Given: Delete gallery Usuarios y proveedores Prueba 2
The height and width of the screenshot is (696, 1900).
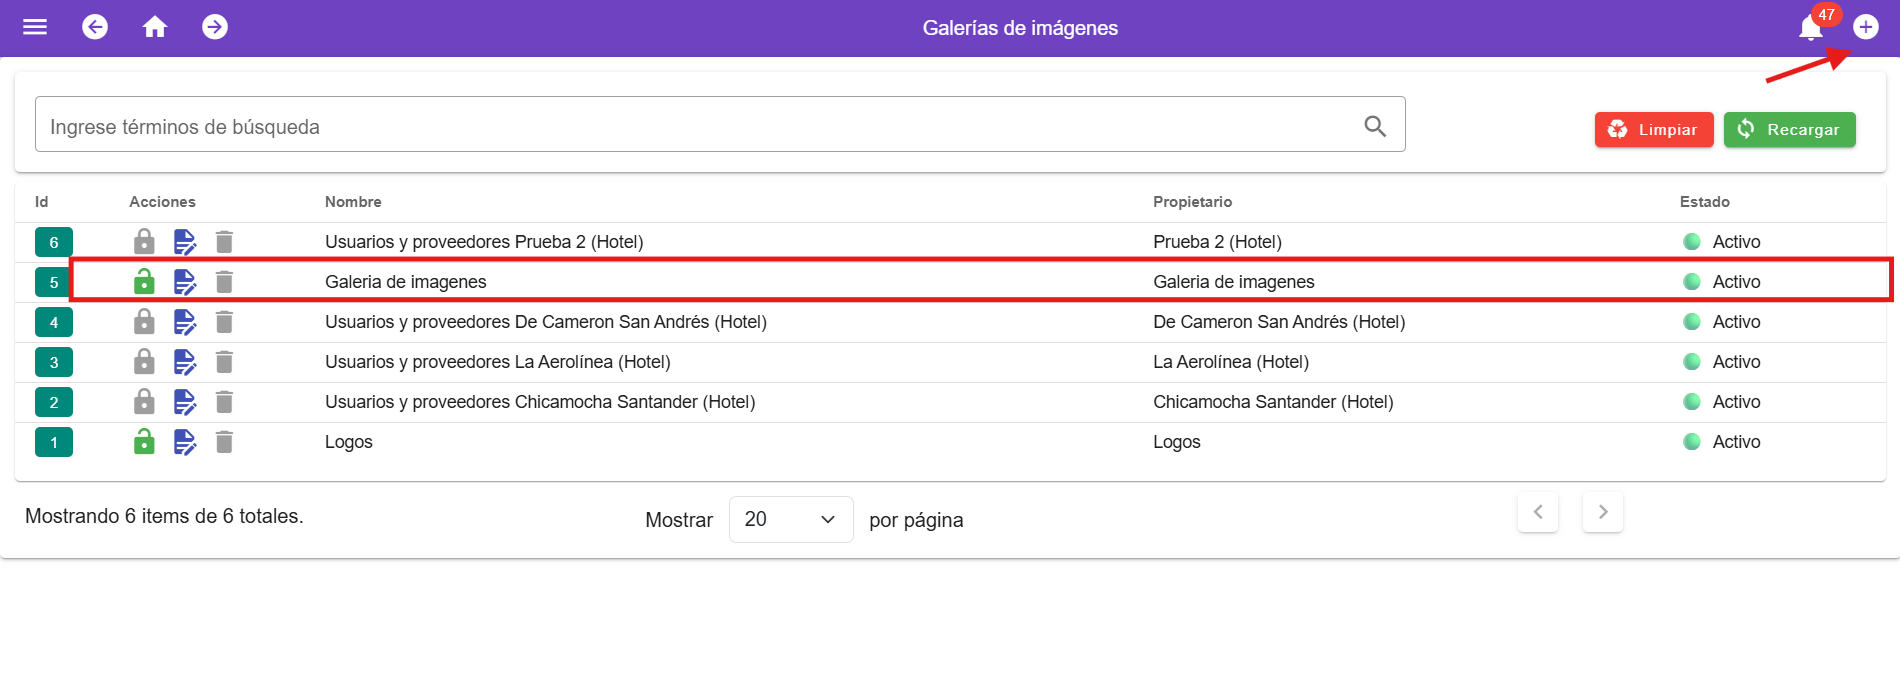Looking at the screenshot, I should point(224,242).
